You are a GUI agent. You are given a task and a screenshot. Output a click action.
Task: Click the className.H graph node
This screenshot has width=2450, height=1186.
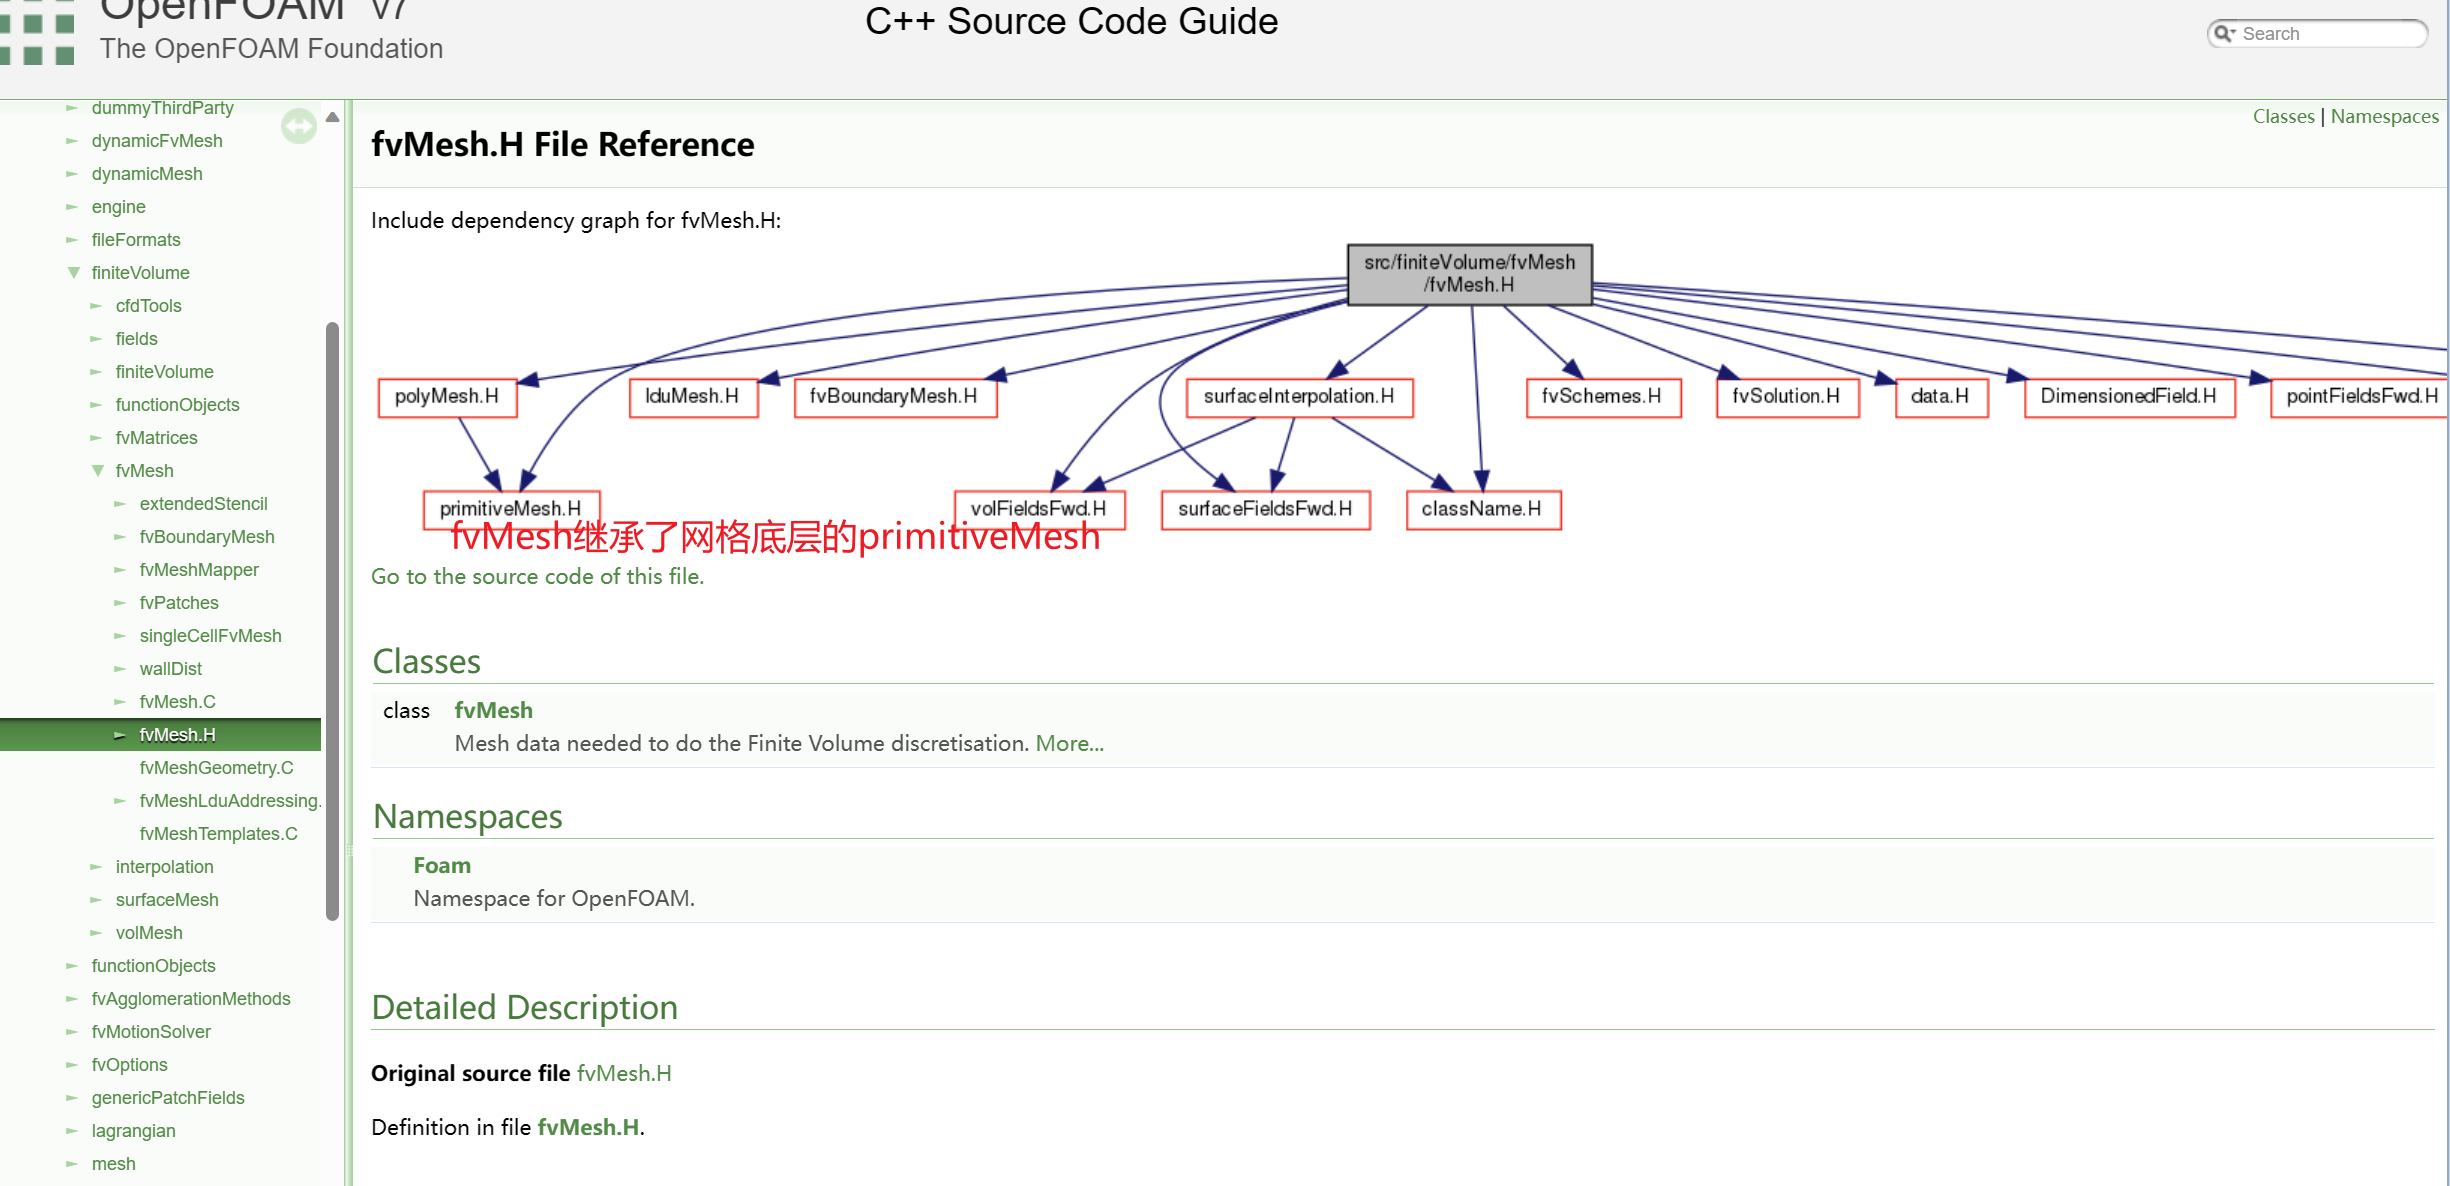[x=1483, y=510]
